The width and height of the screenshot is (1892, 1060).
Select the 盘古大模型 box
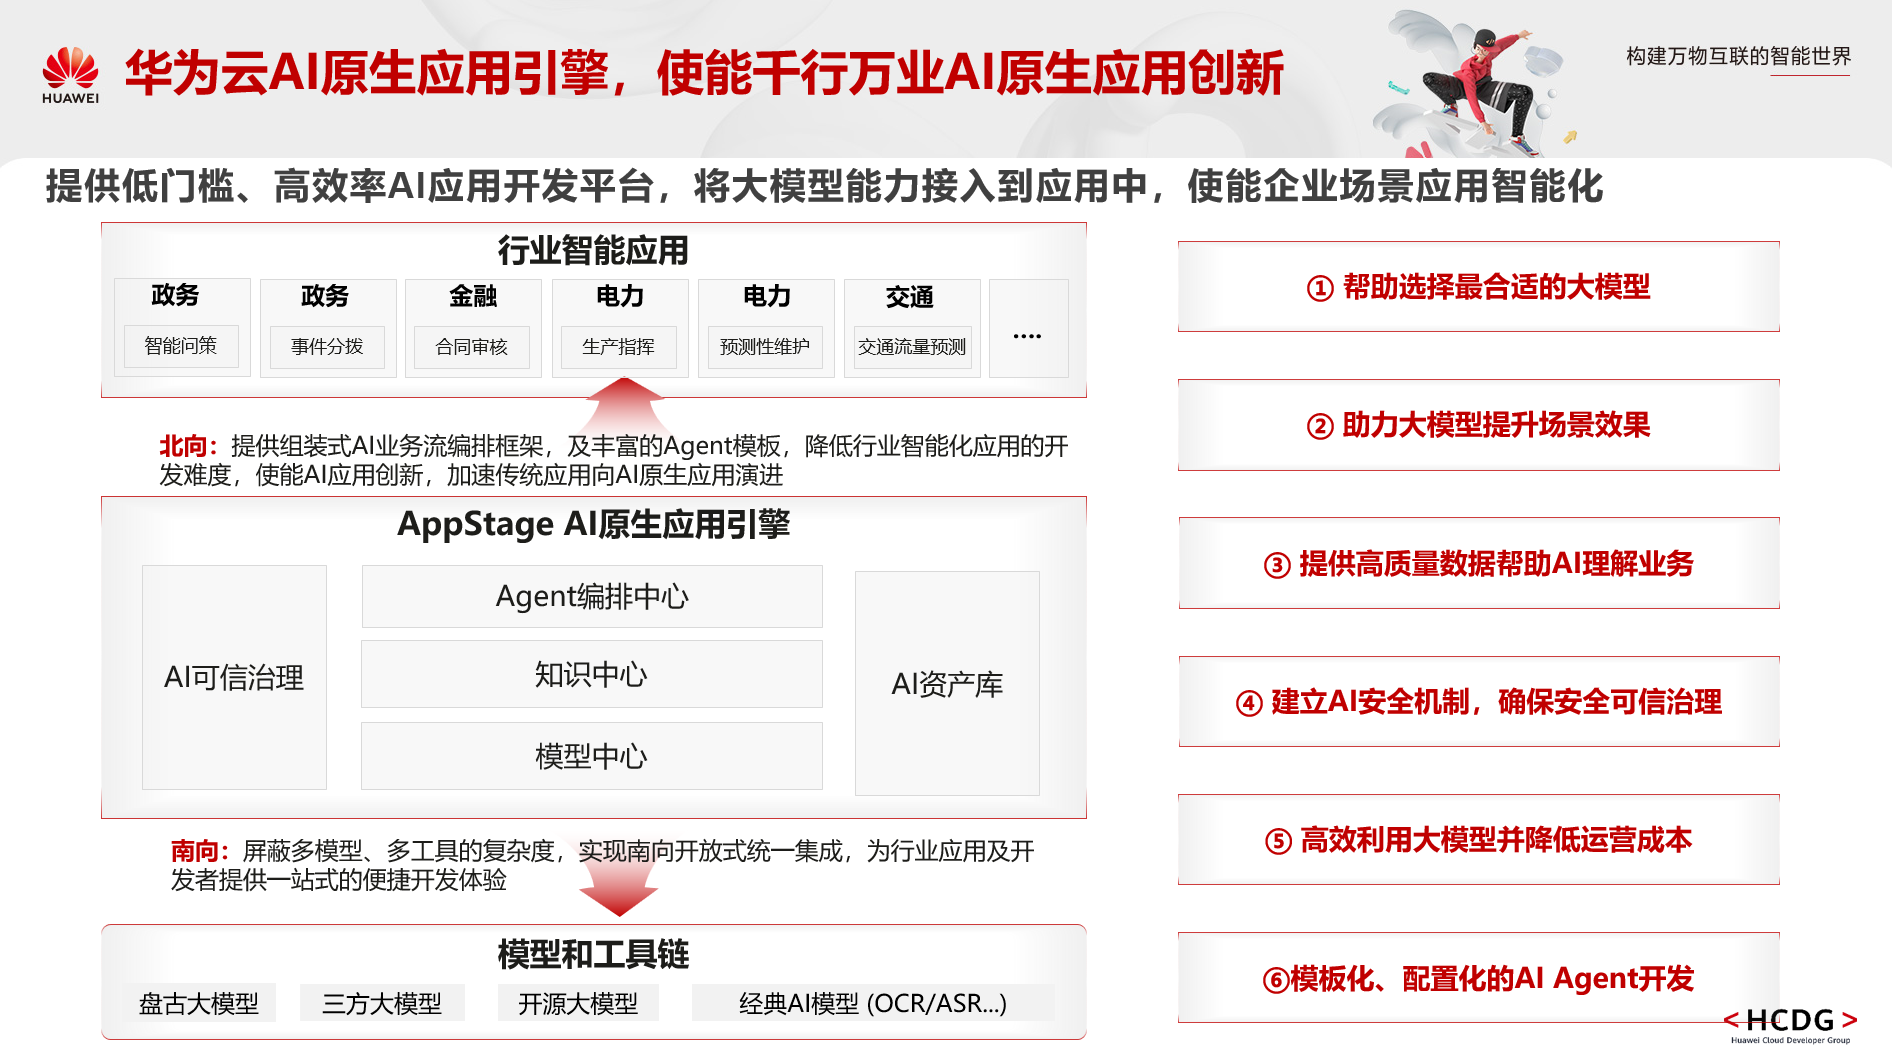199,1003
